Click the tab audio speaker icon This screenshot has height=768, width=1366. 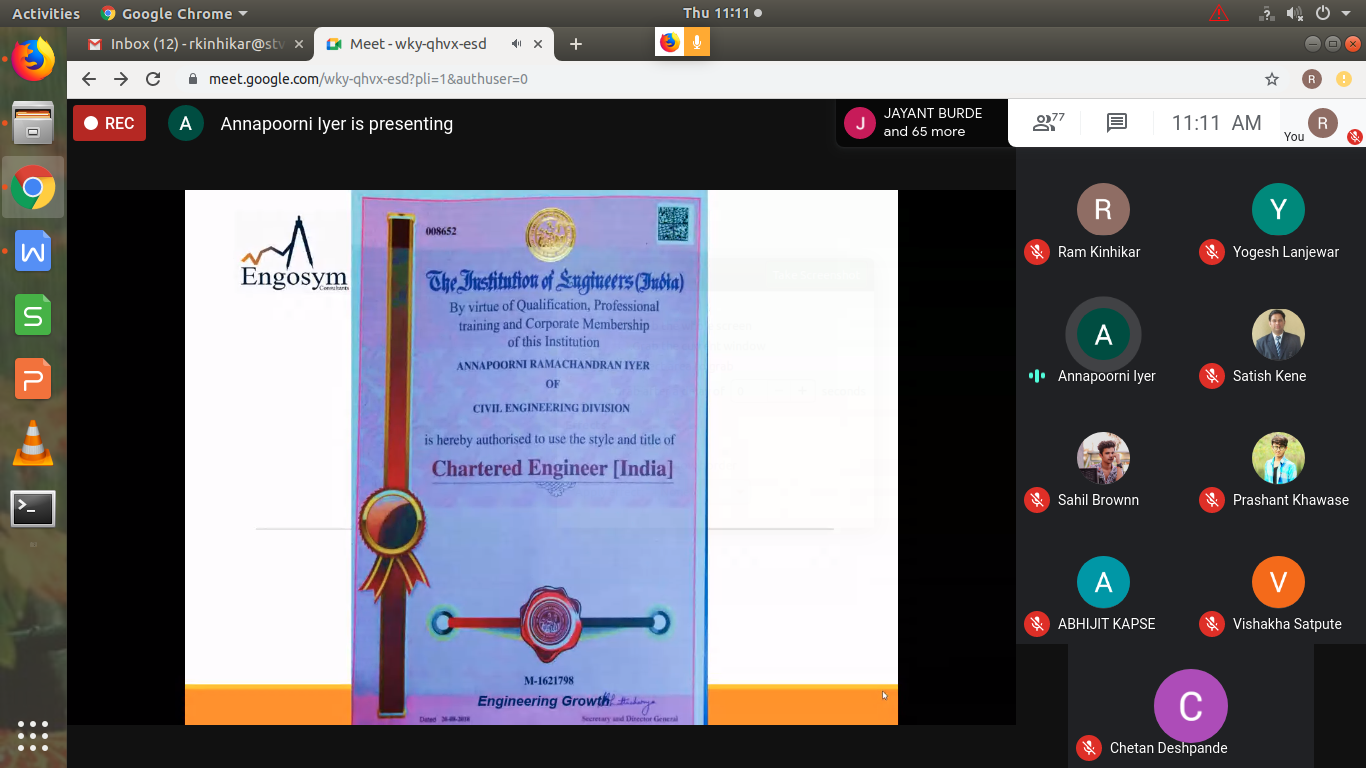click(x=516, y=44)
